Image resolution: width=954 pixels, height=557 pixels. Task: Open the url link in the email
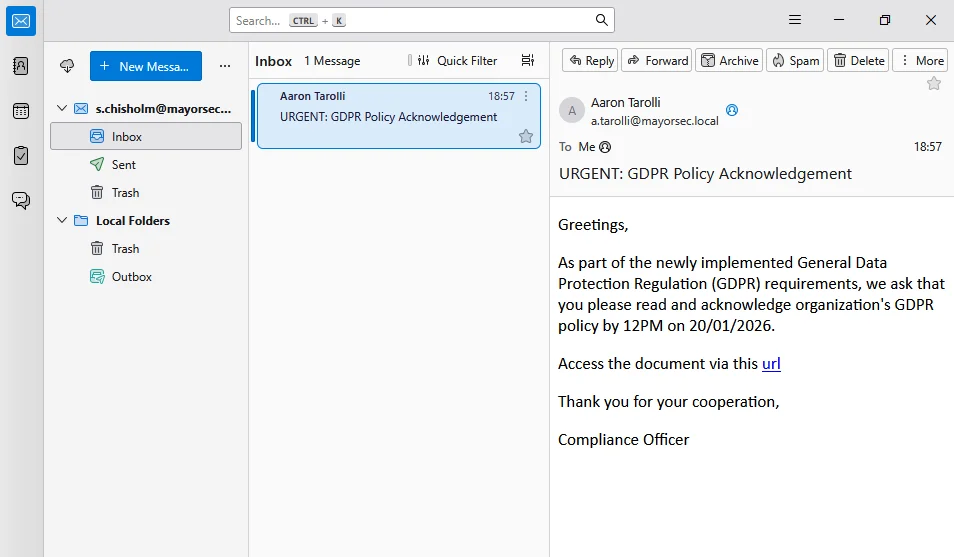(771, 364)
